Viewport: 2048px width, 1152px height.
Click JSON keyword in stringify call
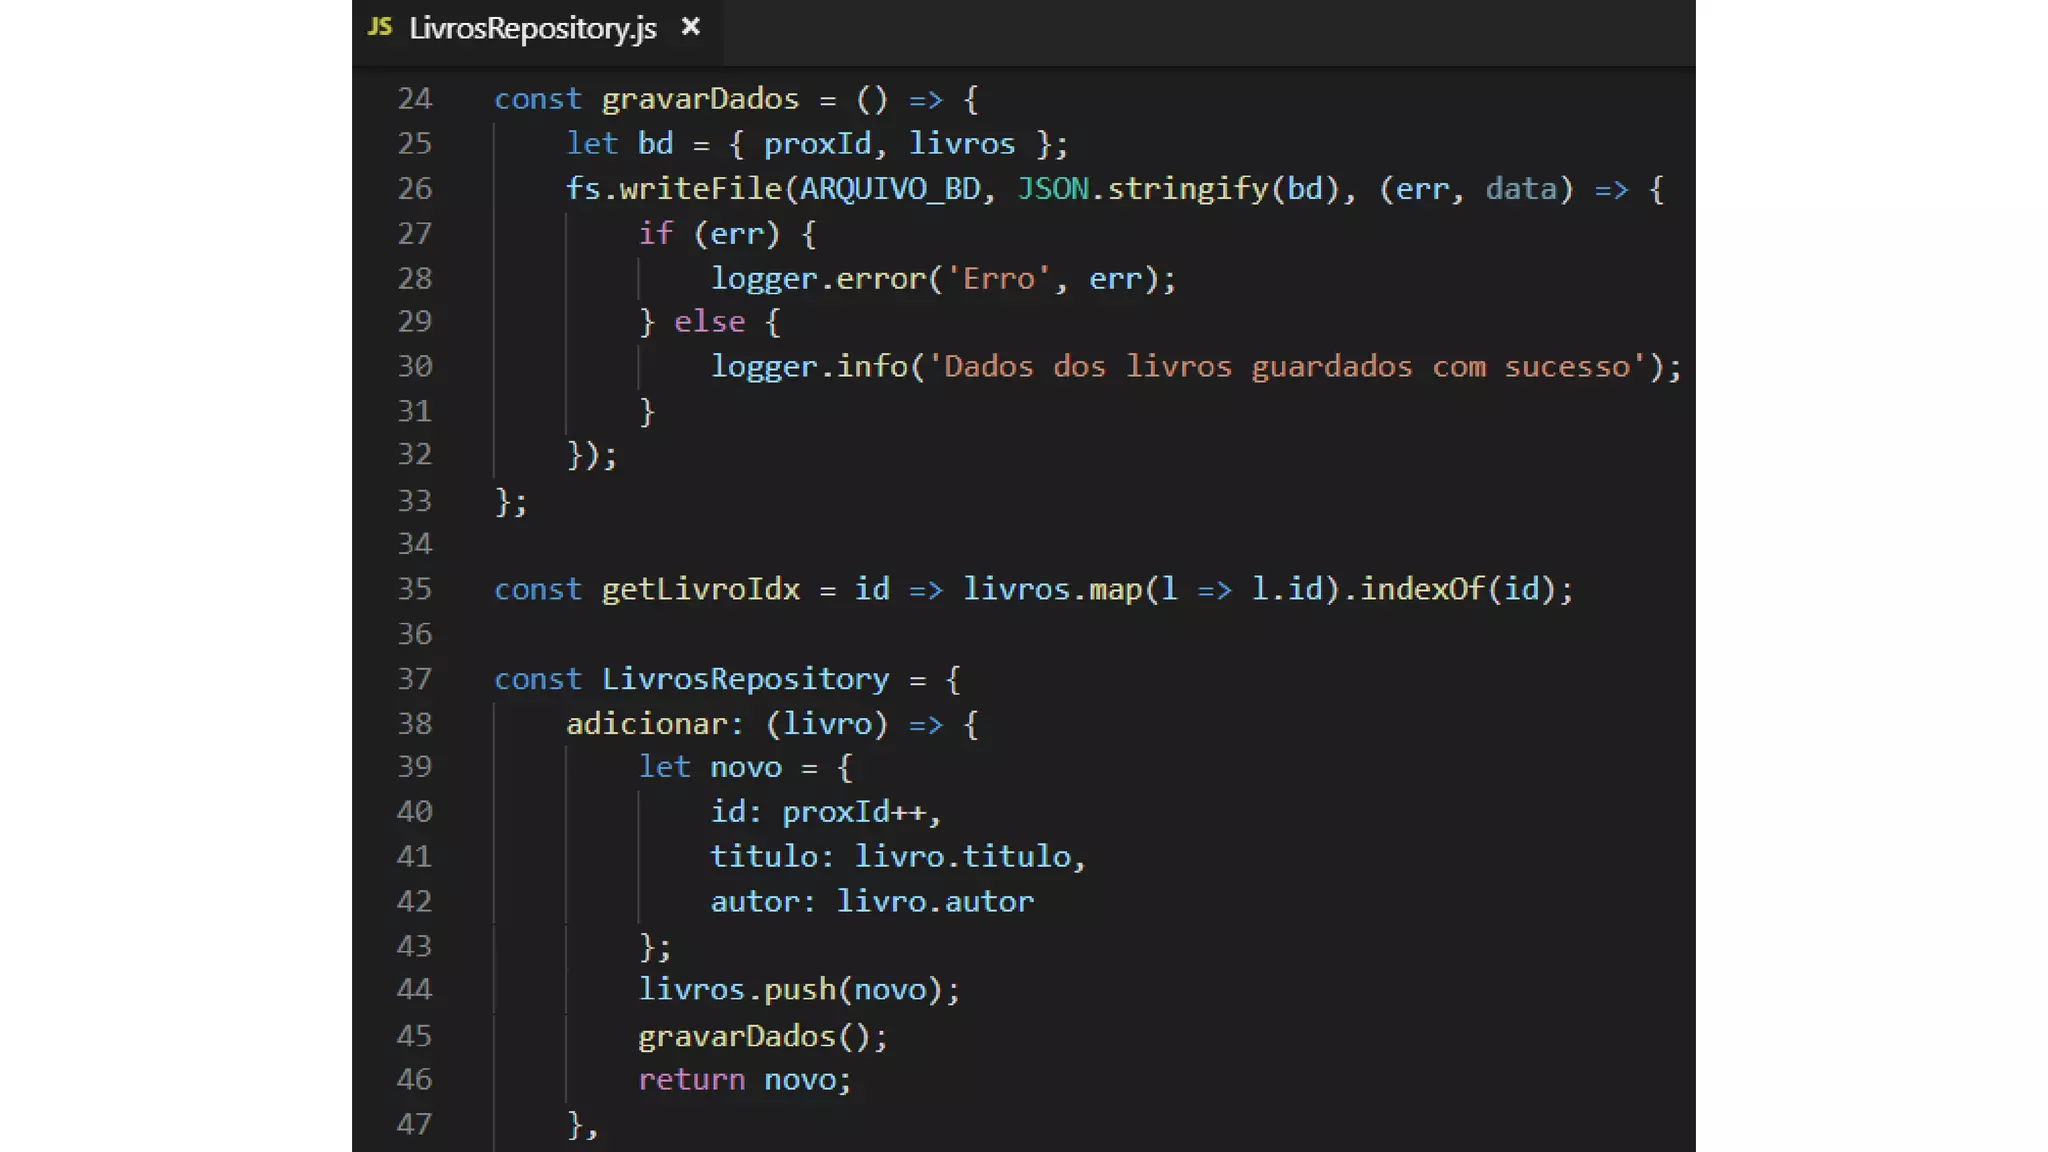tap(1052, 189)
